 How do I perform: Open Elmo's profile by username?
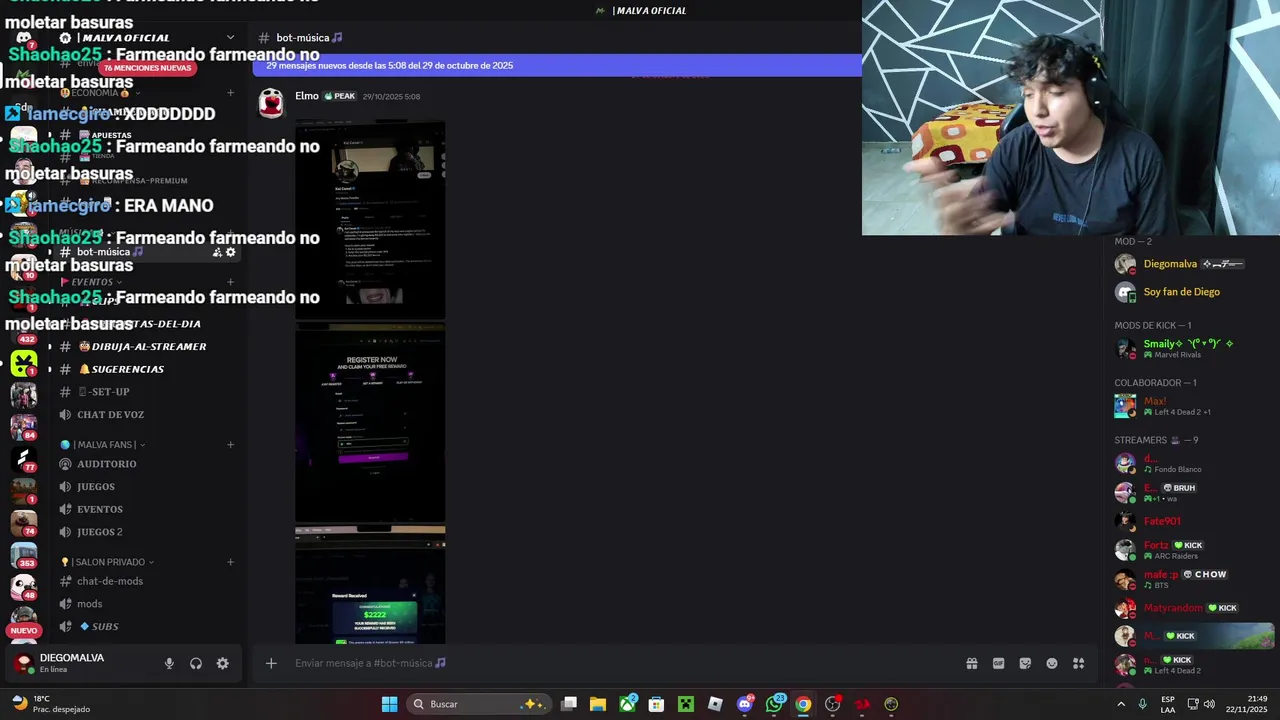point(307,96)
